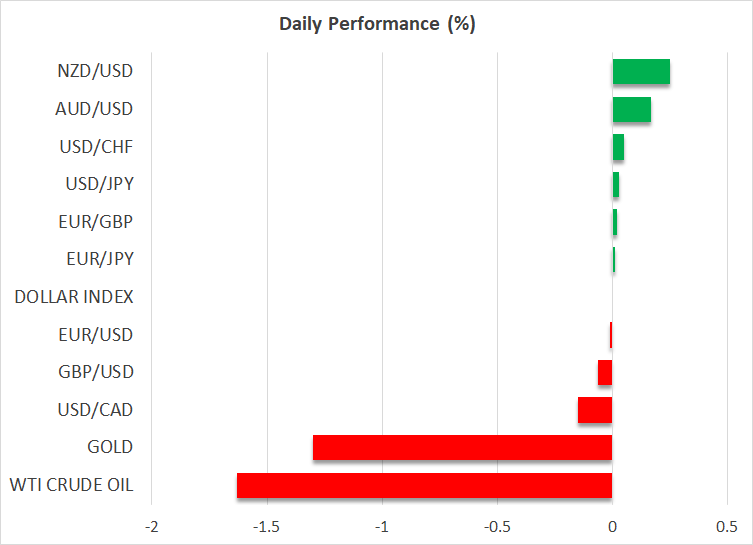Viewport: 753px width, 545px height.
Task: Select the USD/JPY axis label
Action: (98, 184)
